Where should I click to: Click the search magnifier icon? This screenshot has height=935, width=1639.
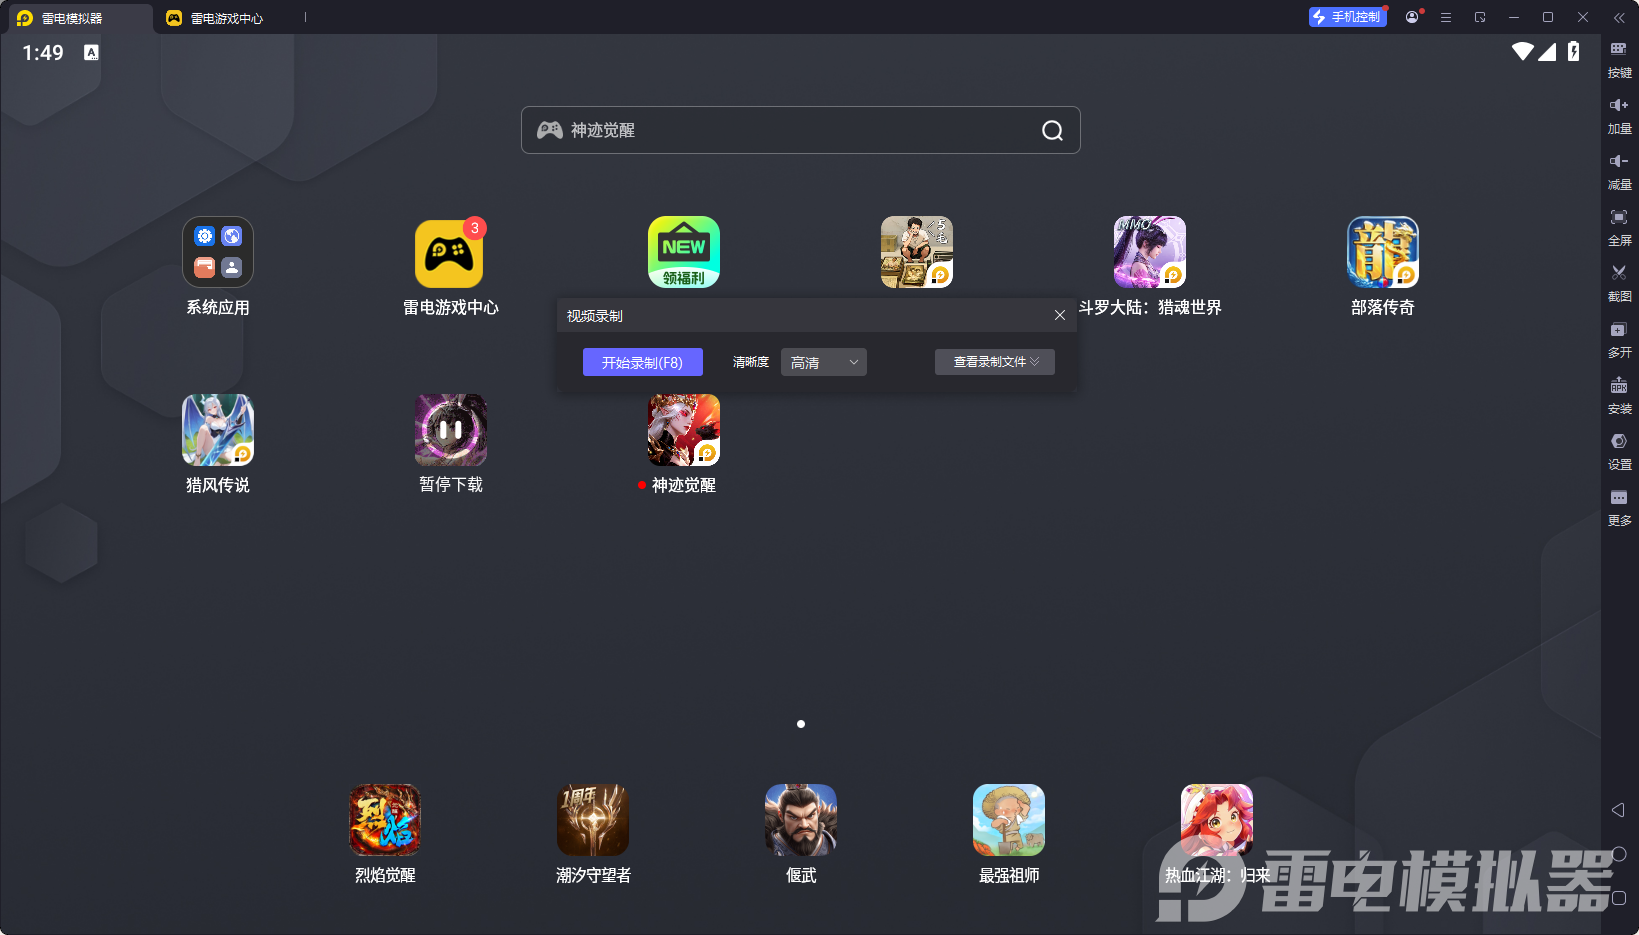pos(1052,130)
